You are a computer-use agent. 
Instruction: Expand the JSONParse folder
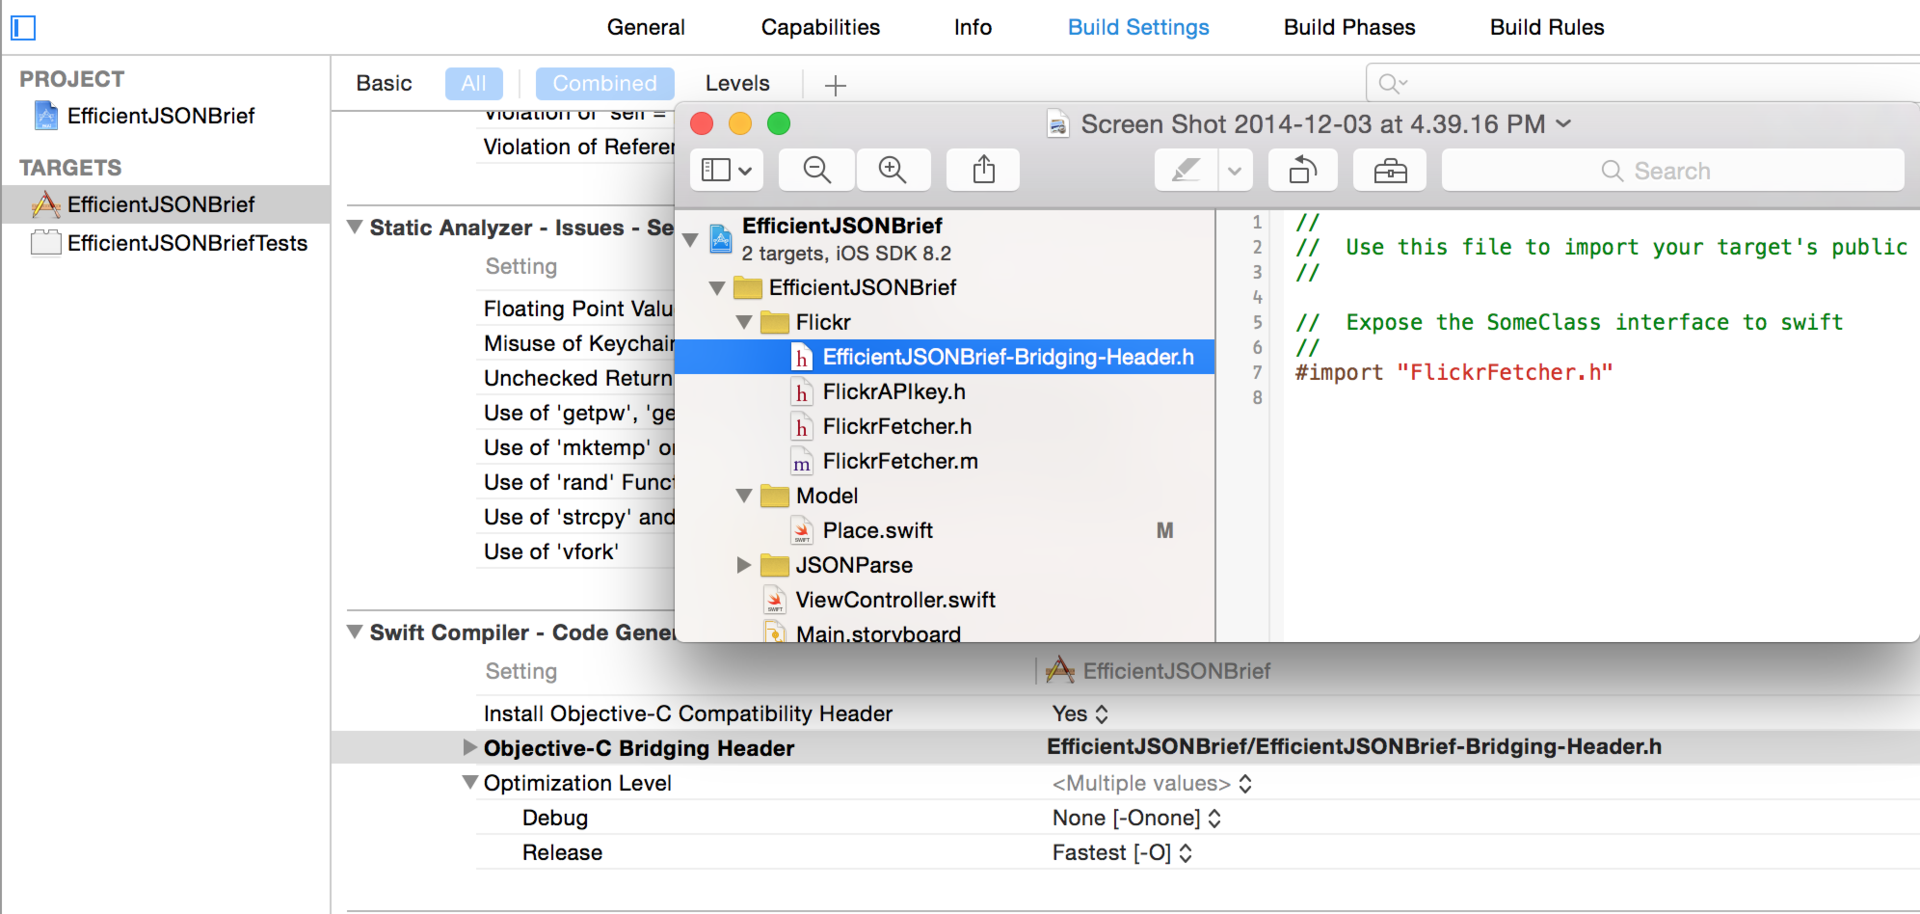pos(744,565)
